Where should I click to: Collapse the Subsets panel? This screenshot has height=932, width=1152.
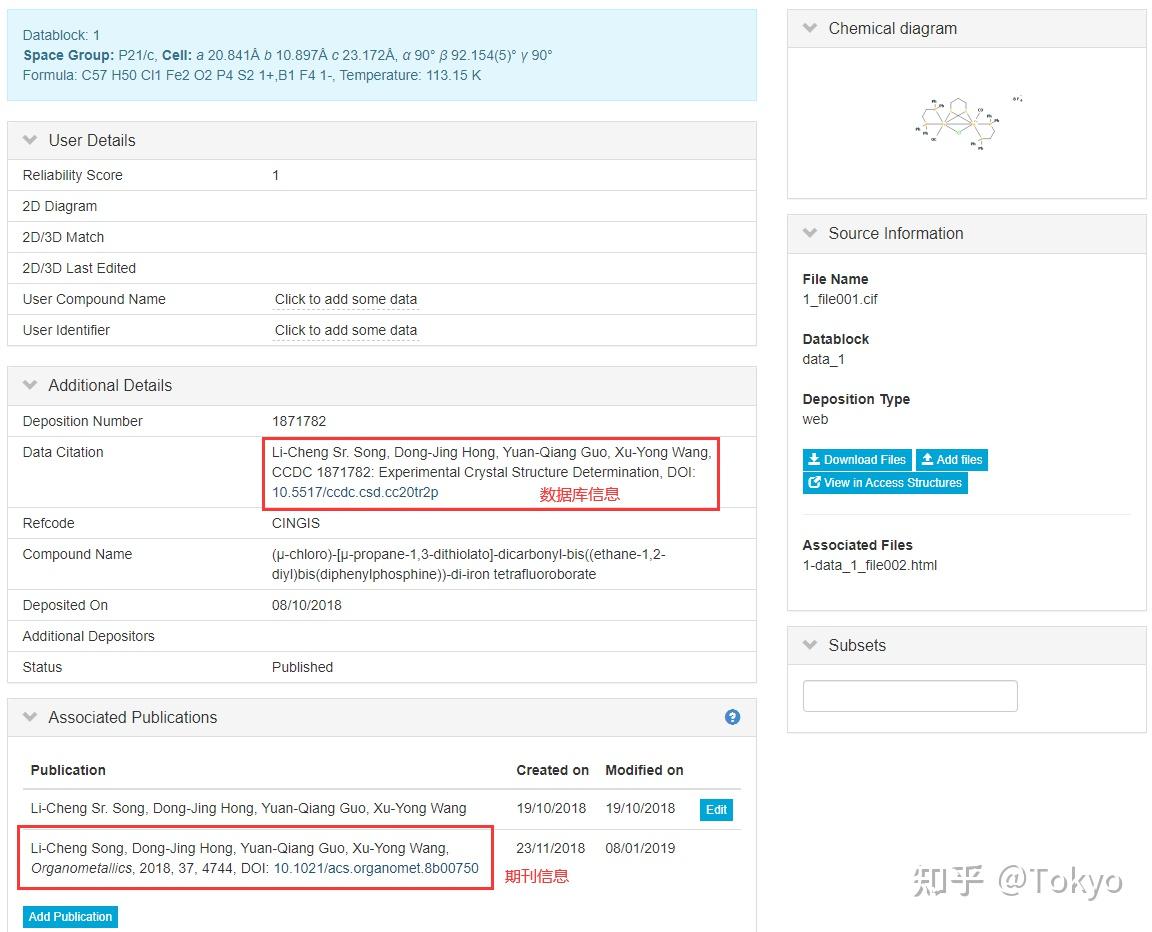pos(810,645)
